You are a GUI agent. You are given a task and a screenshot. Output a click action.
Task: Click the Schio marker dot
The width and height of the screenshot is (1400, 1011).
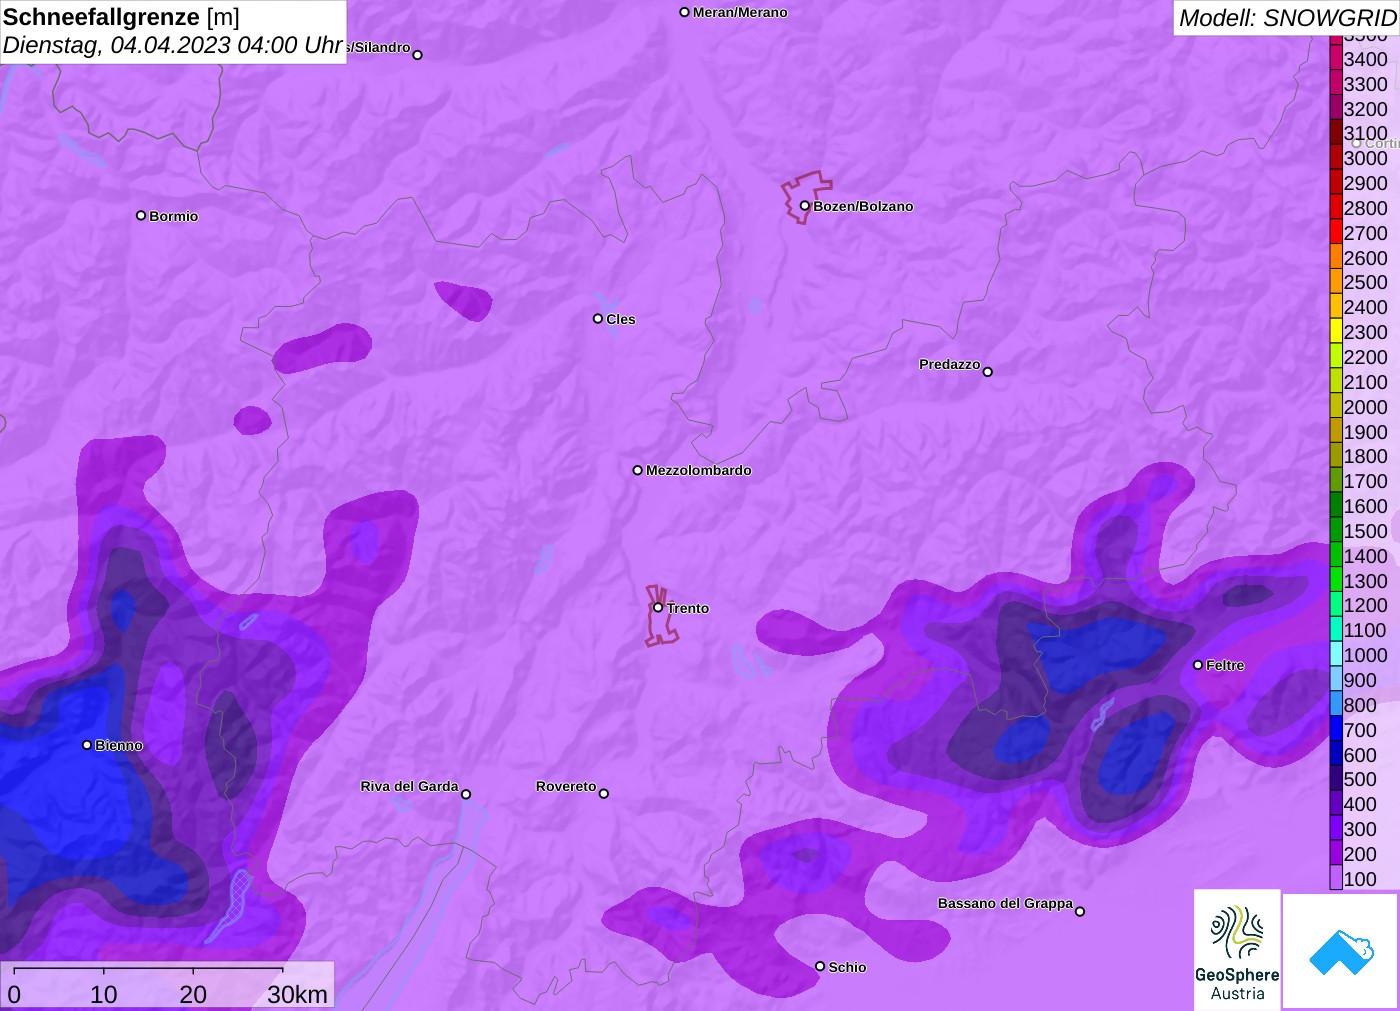(x=820, y=966)
